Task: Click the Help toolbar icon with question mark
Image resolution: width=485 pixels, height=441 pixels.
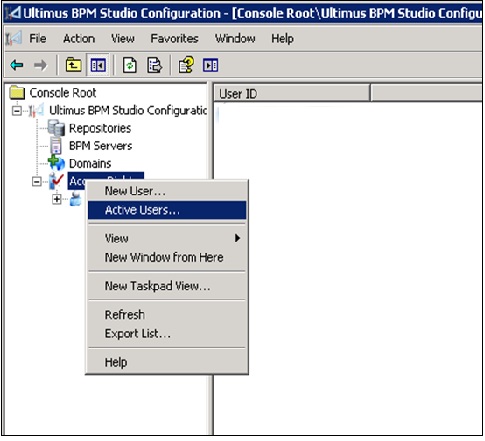Action: click(x=186, y=65)
